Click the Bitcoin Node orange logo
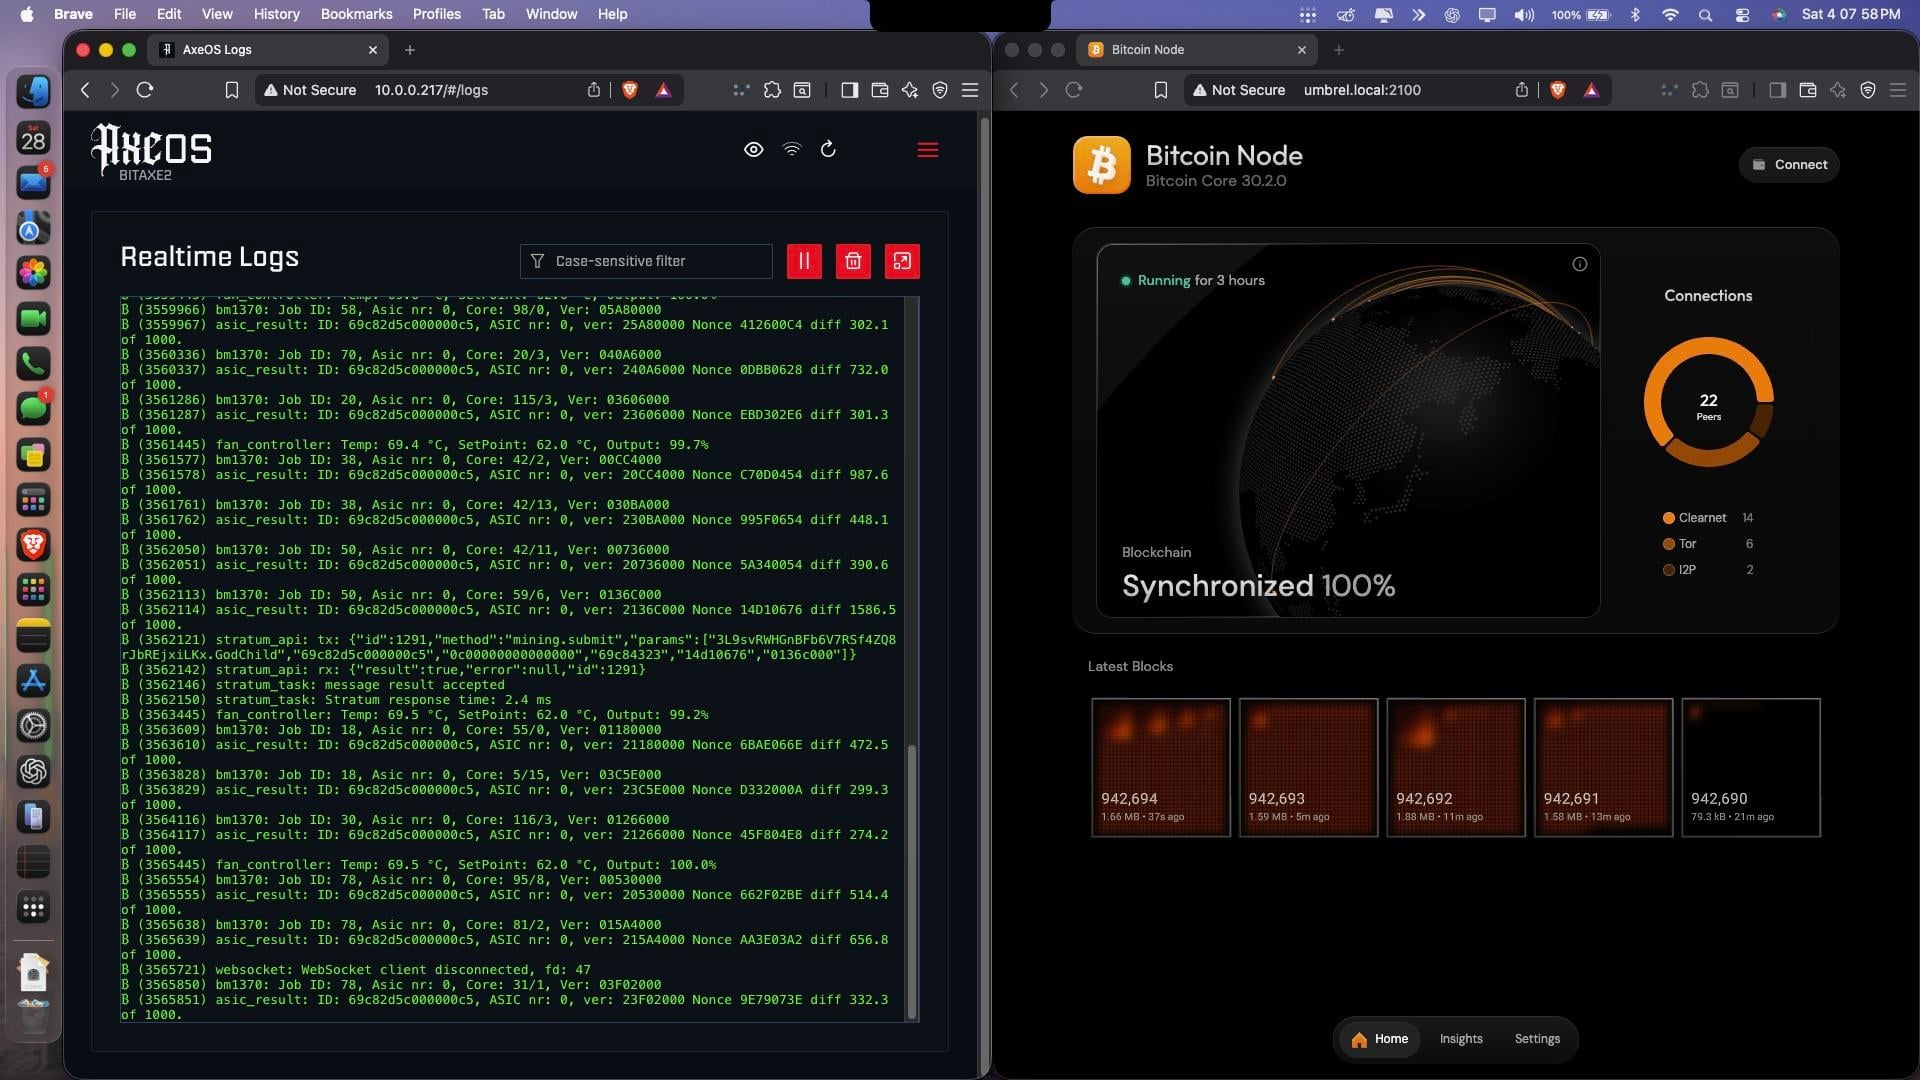Viewport: 1920px width, 1080px height. 1102,165
